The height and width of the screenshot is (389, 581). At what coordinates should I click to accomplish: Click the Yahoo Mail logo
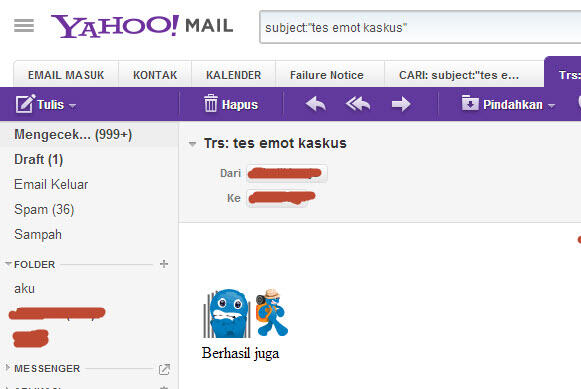point(142,26)
